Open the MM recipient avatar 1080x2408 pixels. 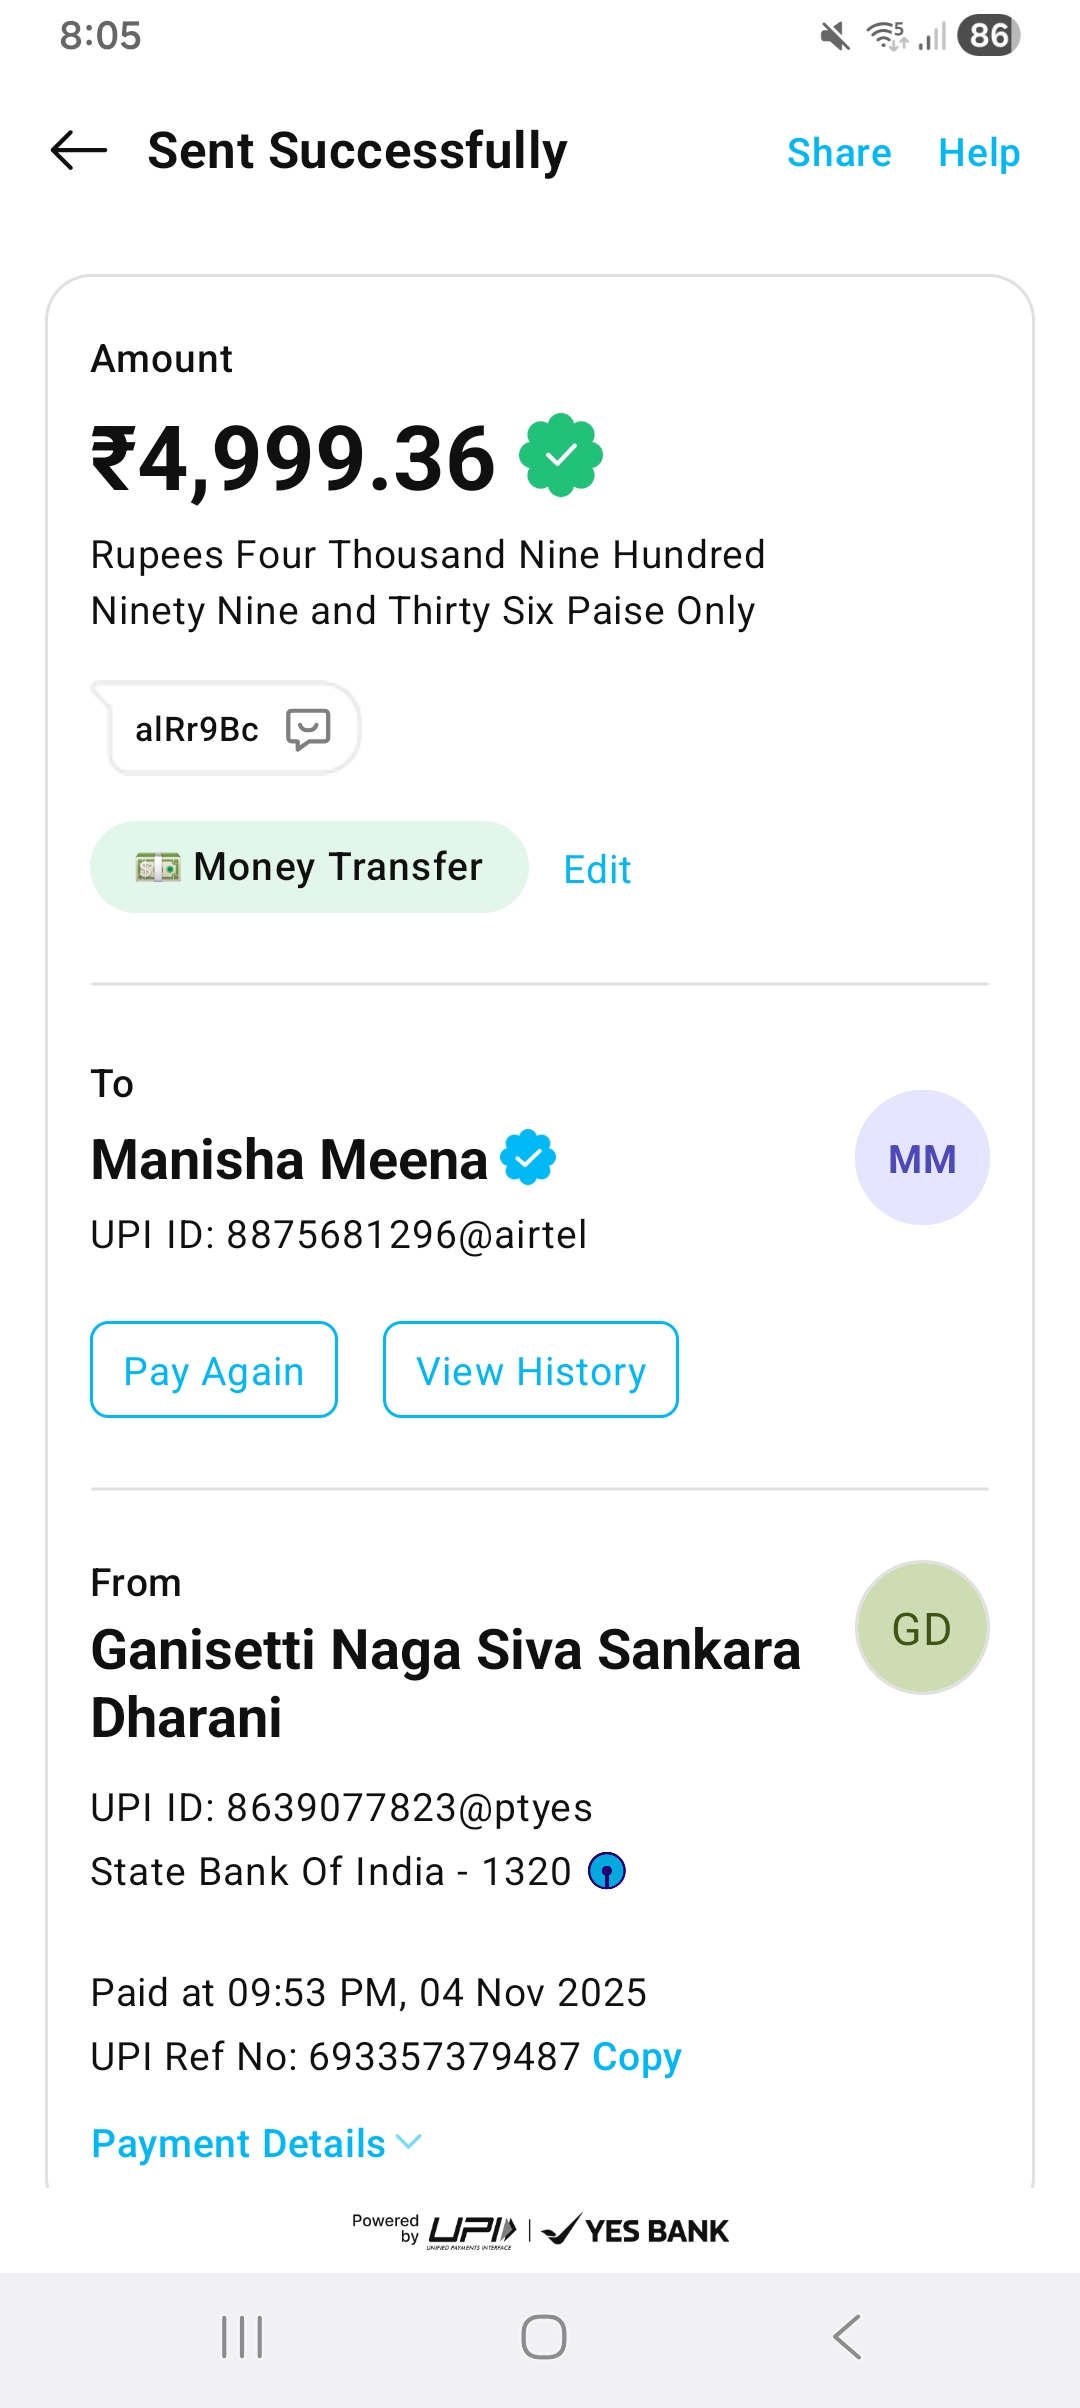click(x=921, y=1158)
